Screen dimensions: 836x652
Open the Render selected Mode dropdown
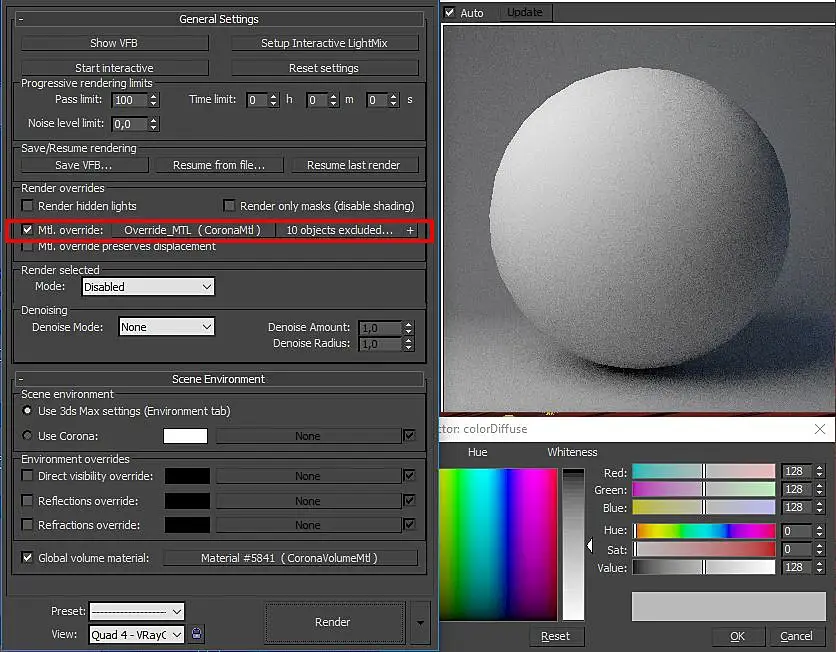pyautogui.click(x=148, y=287)
